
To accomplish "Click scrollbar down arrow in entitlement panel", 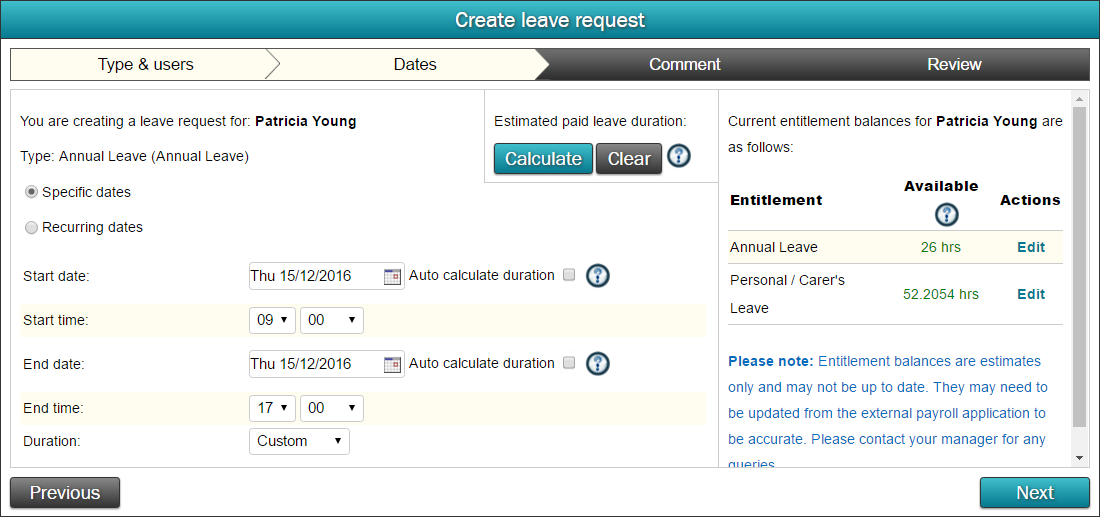I will [x=1079, y=457].
